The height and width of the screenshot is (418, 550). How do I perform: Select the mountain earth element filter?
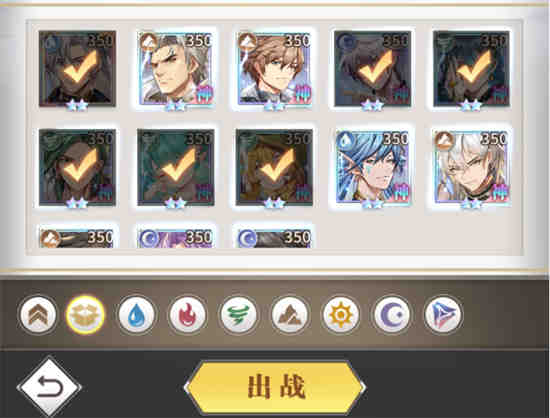[x=290, y=315]
